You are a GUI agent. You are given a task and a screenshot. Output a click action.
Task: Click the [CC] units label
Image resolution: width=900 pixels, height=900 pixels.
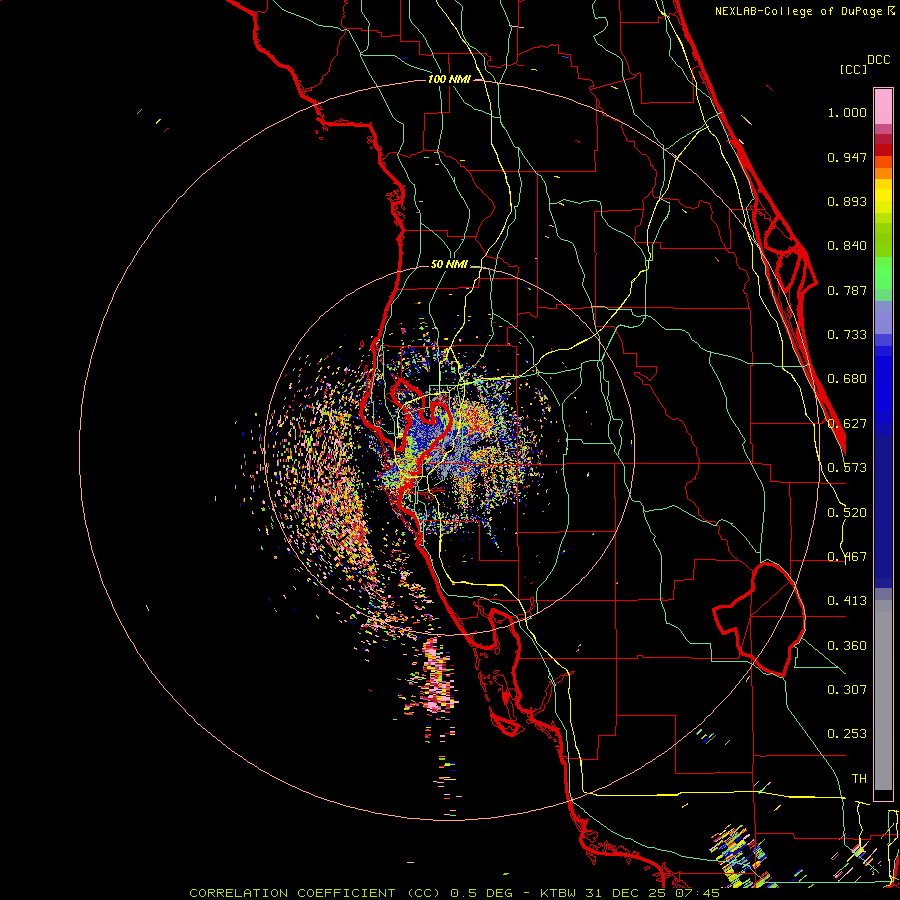pyautogui.click(x=854, y=69)
